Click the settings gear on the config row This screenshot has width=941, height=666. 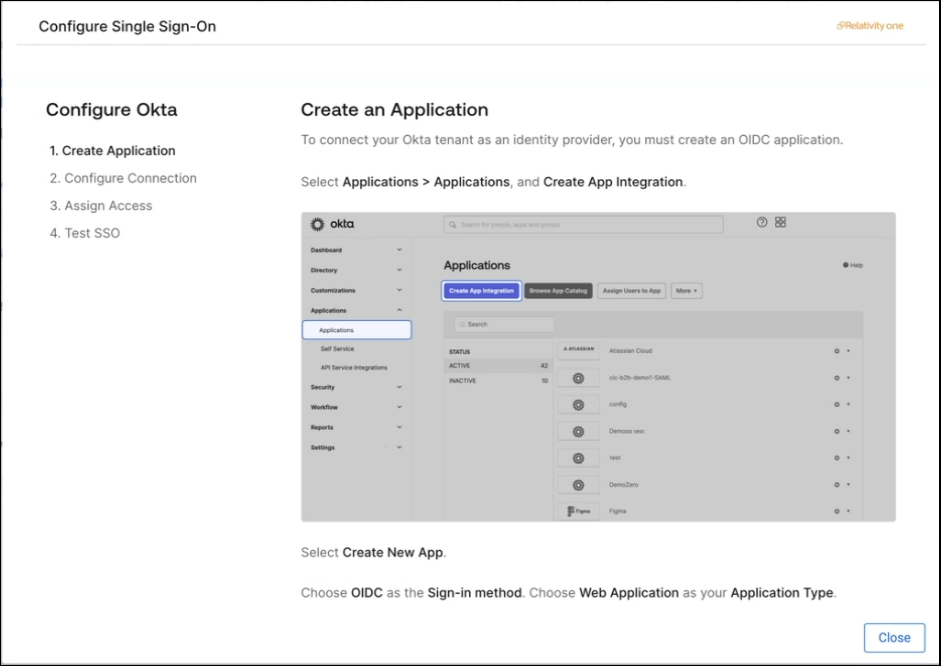point(837,404)
